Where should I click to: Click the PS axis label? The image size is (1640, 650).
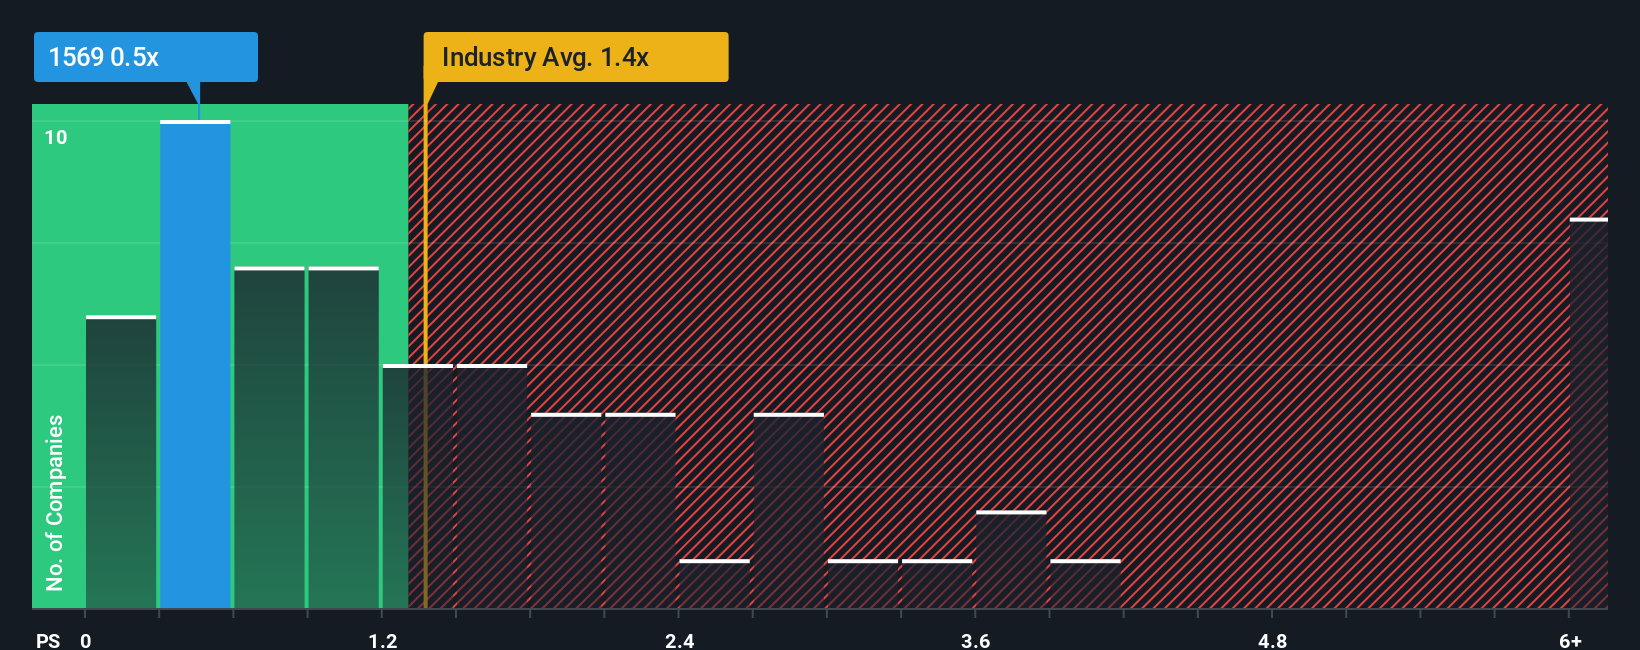point(48,640)
